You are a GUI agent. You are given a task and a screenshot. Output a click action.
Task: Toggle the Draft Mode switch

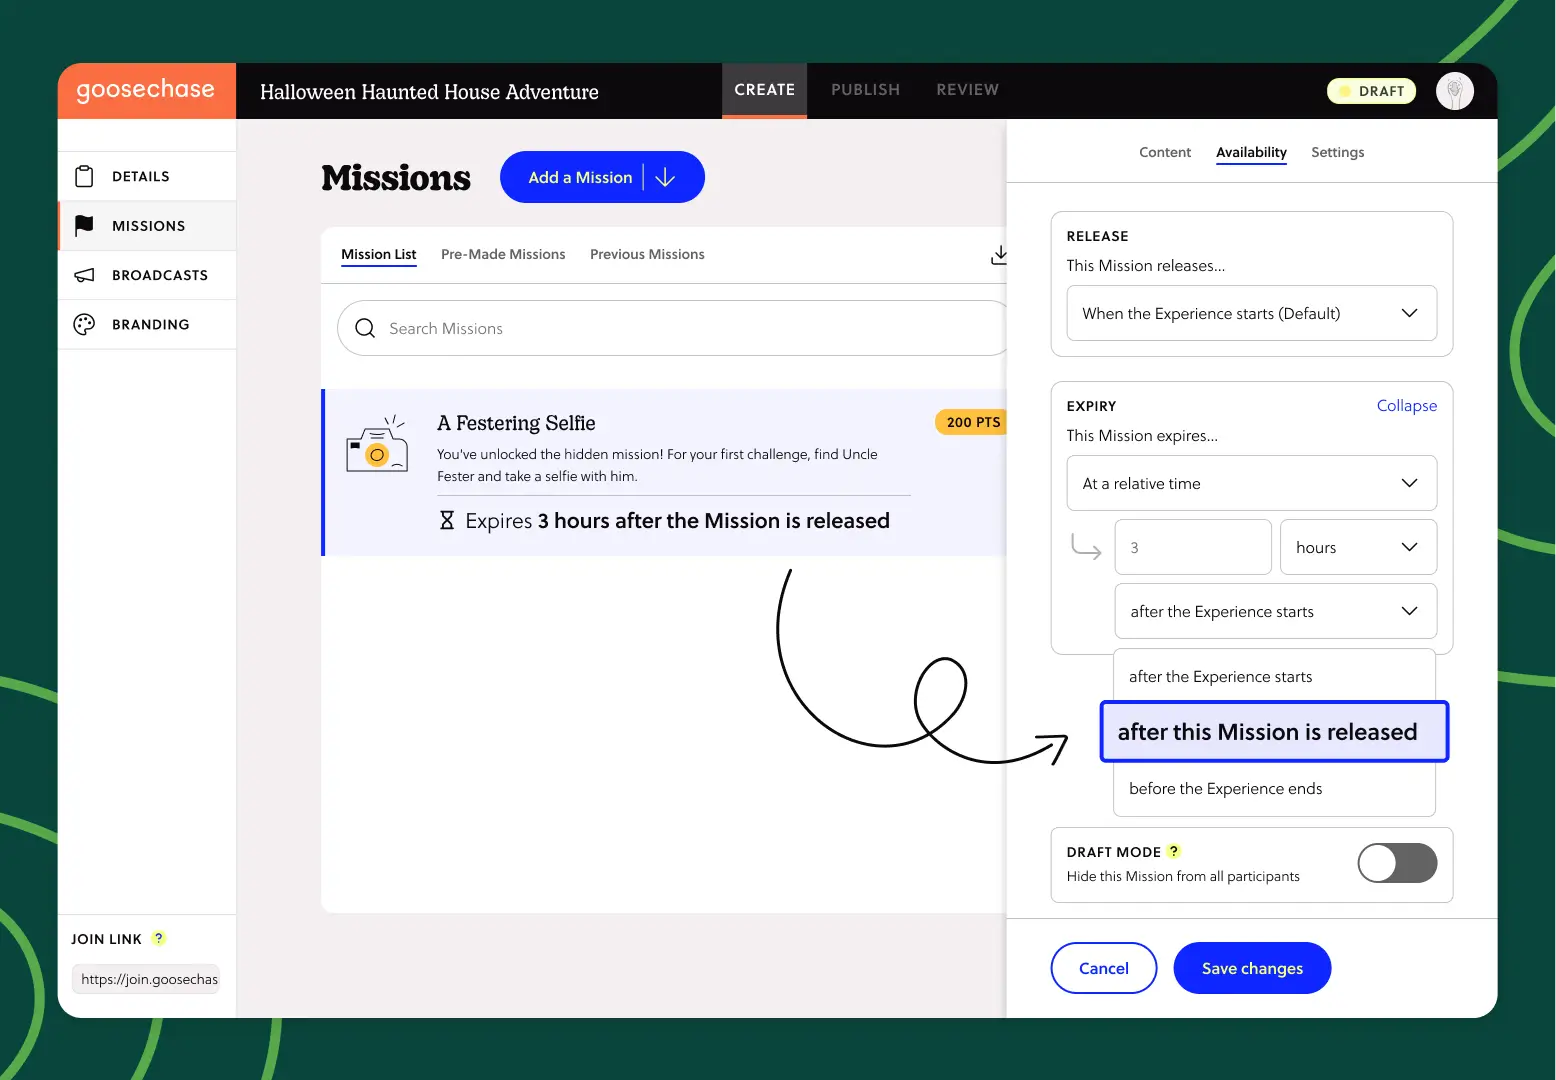(1397, 863)
